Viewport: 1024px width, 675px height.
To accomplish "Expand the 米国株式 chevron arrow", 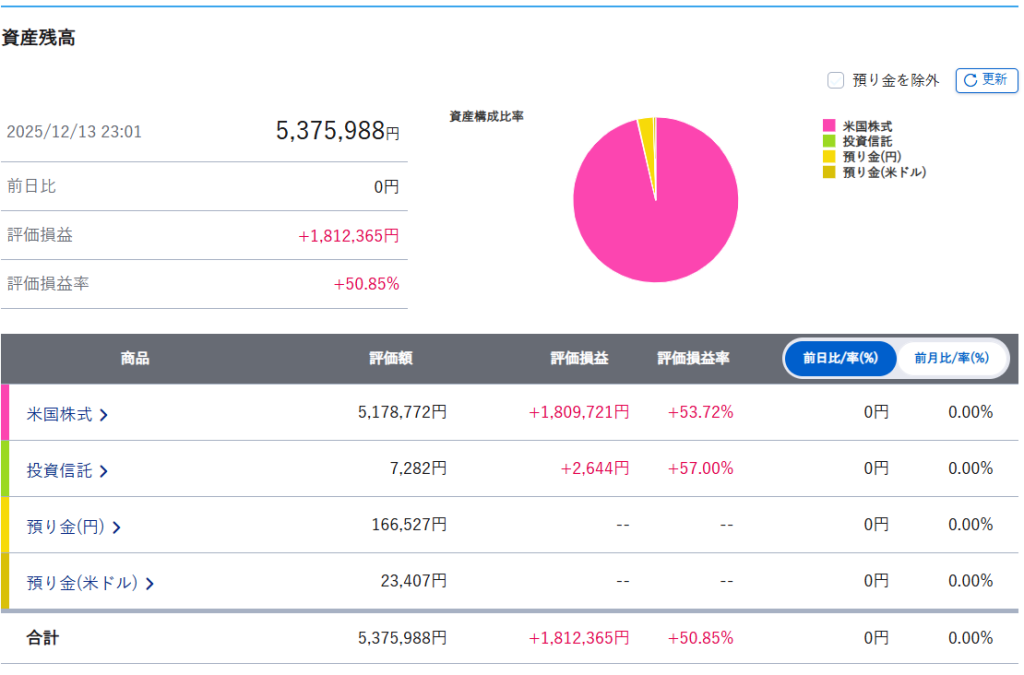I will [x=104, y=414].
